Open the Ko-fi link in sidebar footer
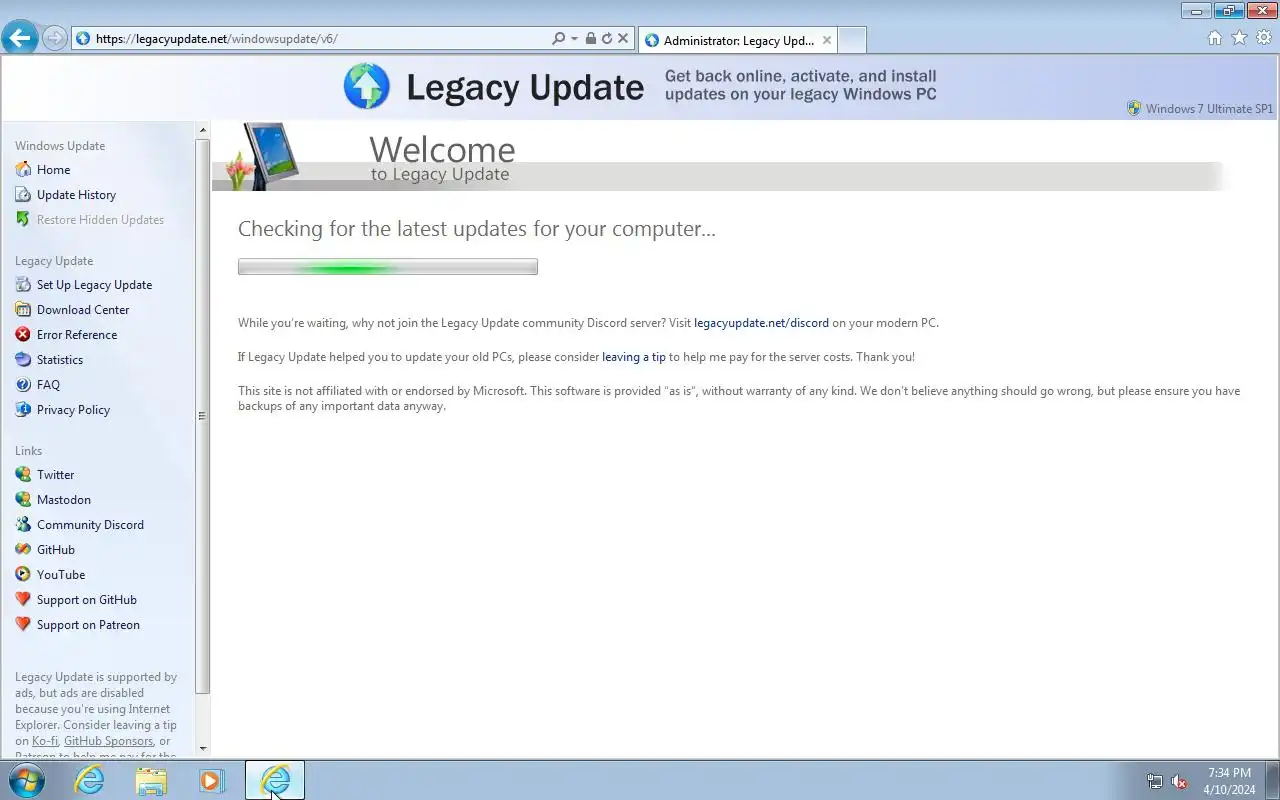Screen dimensions: 1280x800 coord(45,741)
